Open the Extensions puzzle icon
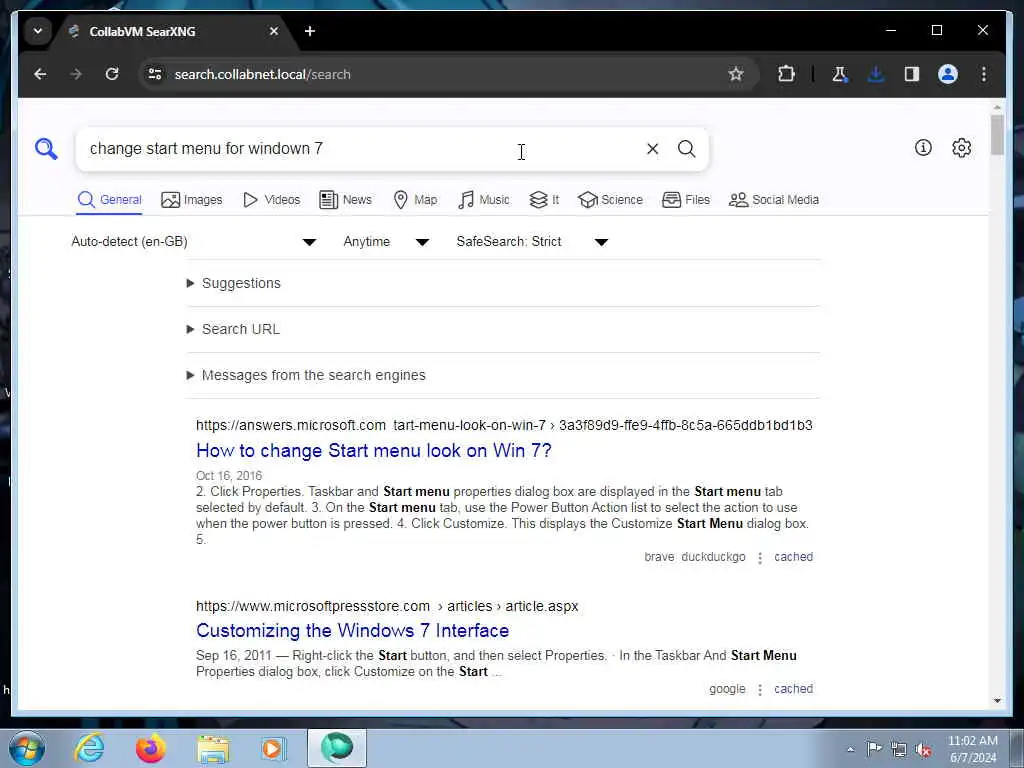This screenshot has width=1024, height=768. [786, 74]
